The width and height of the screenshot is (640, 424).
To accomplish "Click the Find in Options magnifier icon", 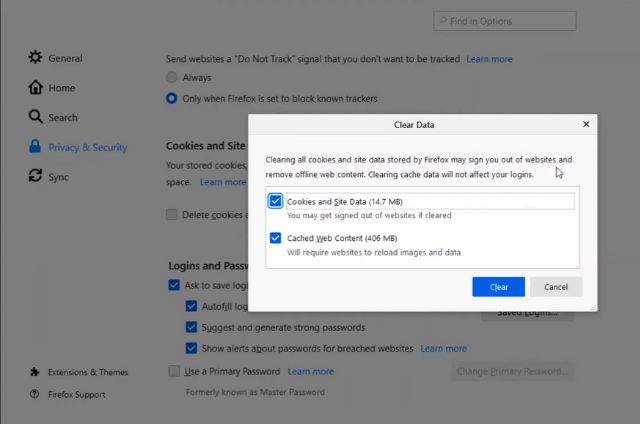I will pos(443,20).
